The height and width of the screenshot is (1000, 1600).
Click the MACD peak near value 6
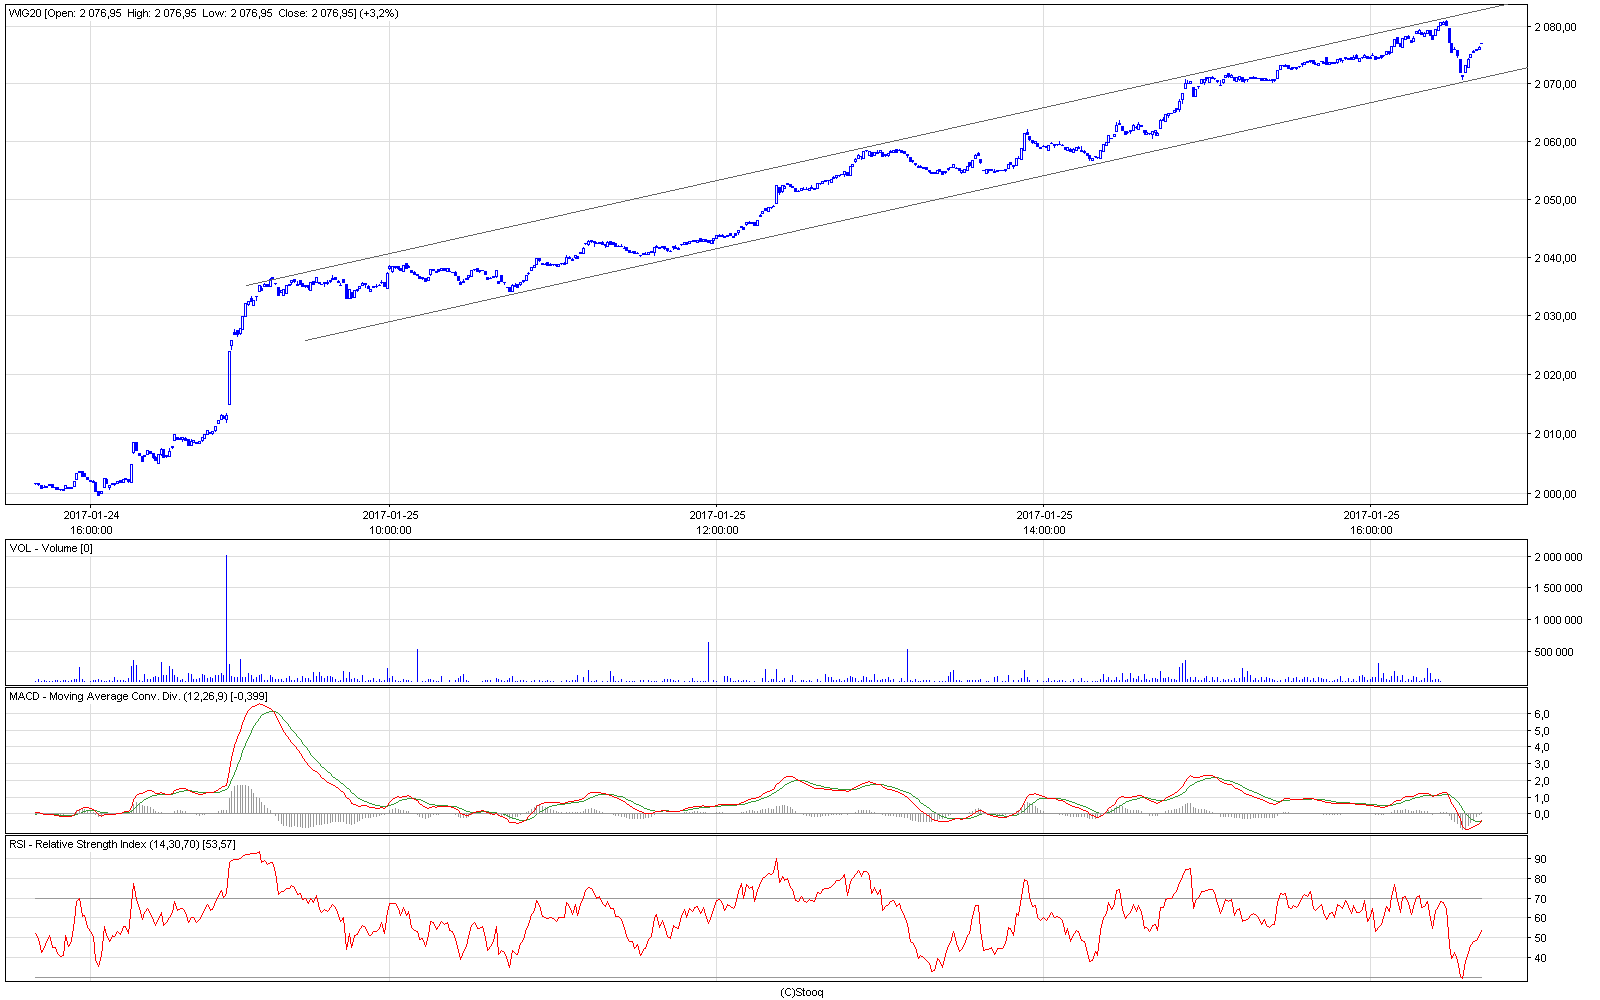[261, 706]
